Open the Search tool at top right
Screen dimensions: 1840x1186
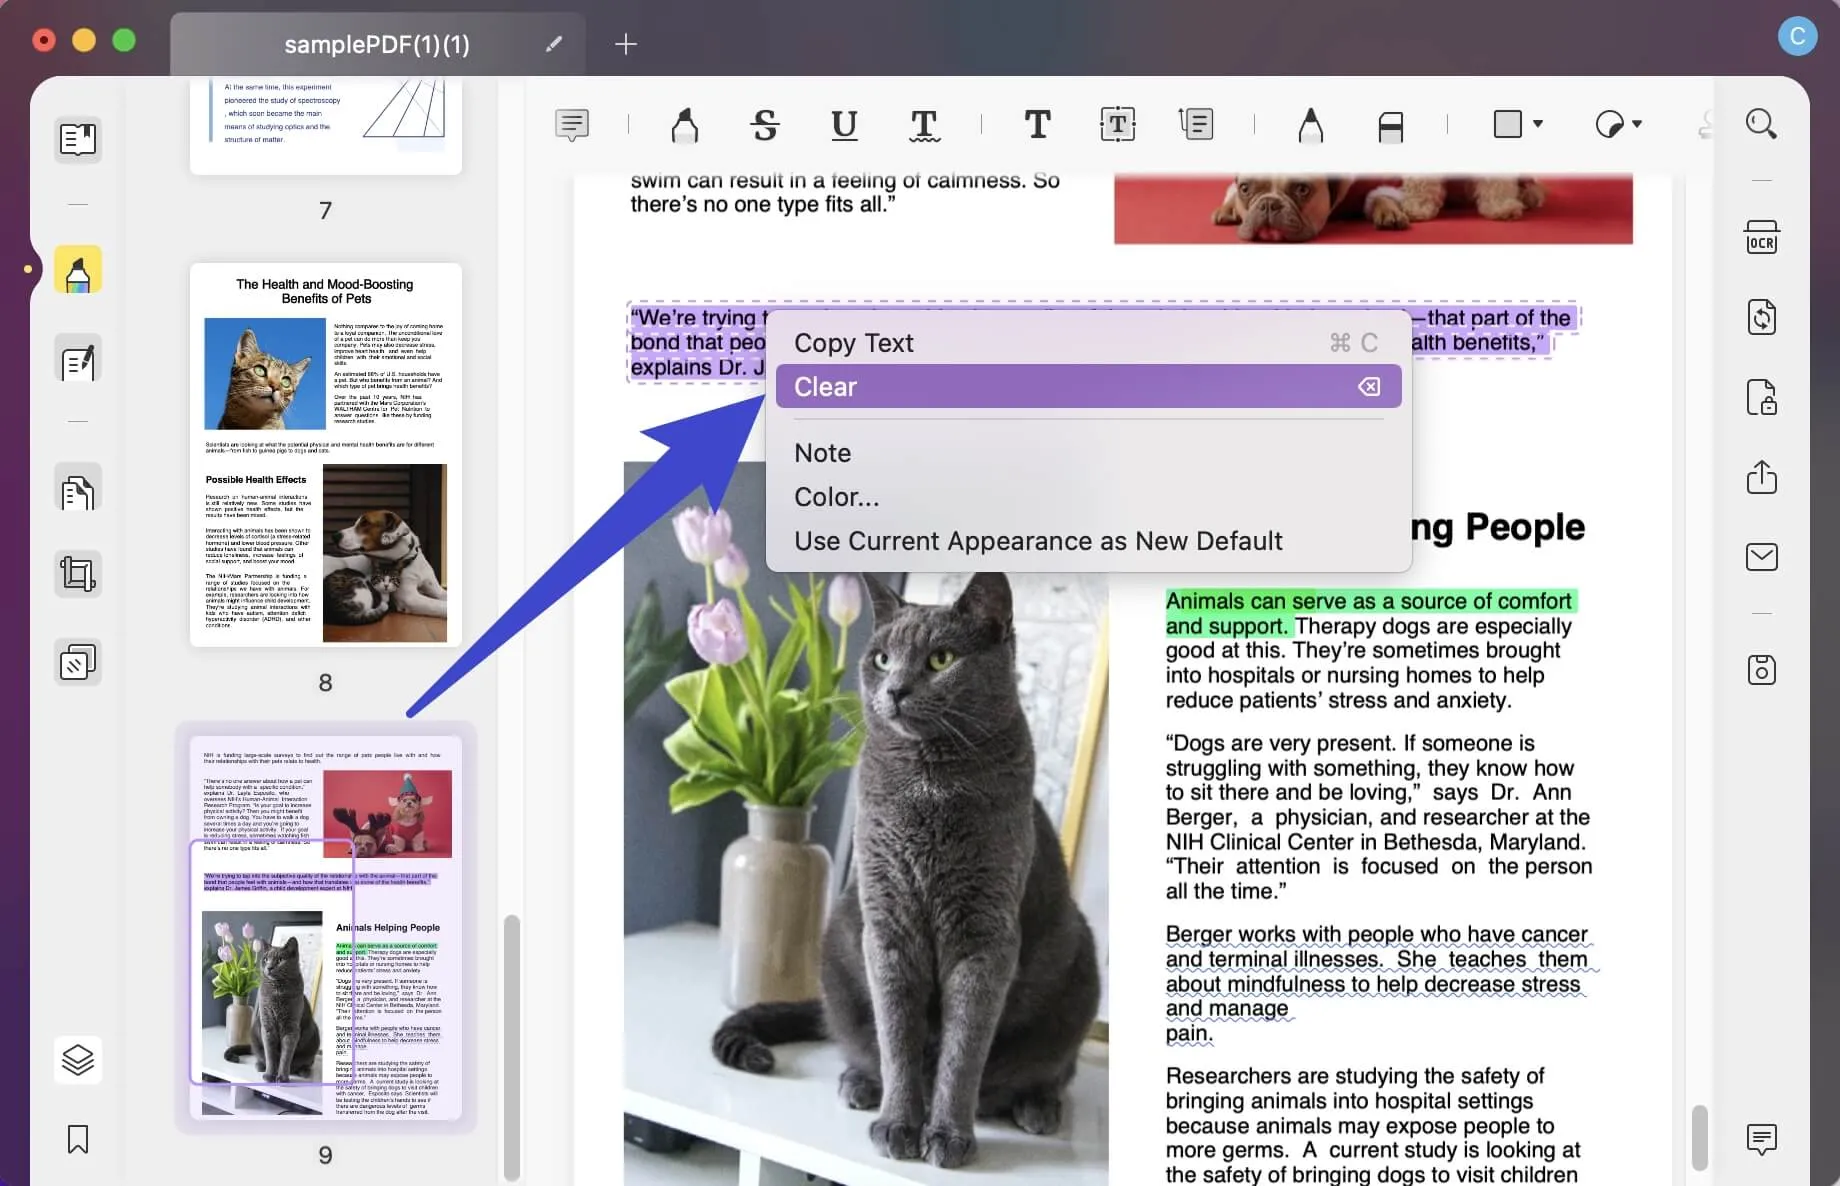1763,123
